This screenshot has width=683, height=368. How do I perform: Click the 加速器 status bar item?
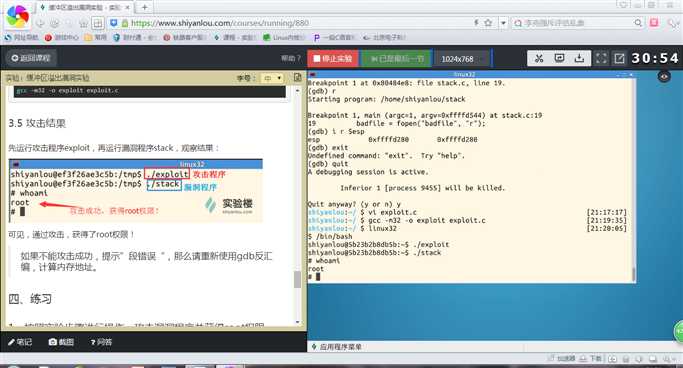click(x=561, y=358)
